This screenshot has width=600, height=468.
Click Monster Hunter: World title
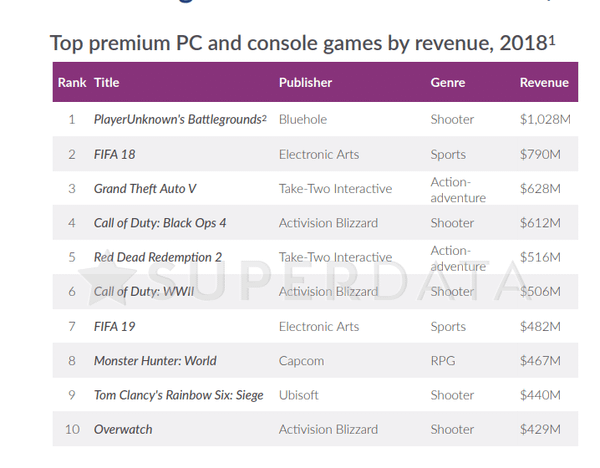[x=155, y=361]
